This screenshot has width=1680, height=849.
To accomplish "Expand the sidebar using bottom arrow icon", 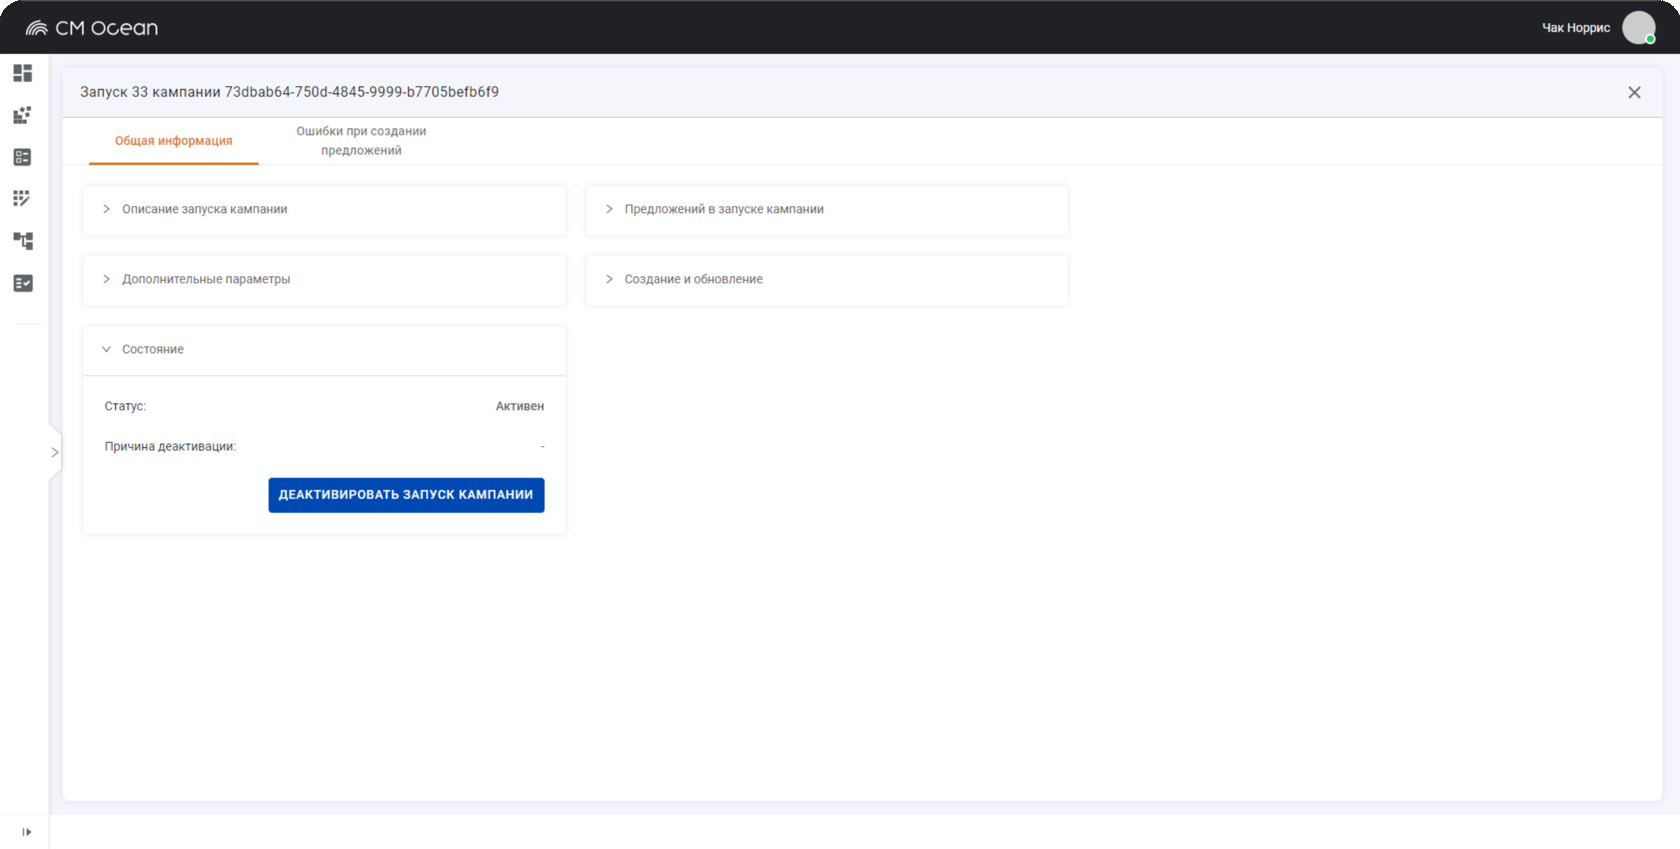I will click(26, 832).
